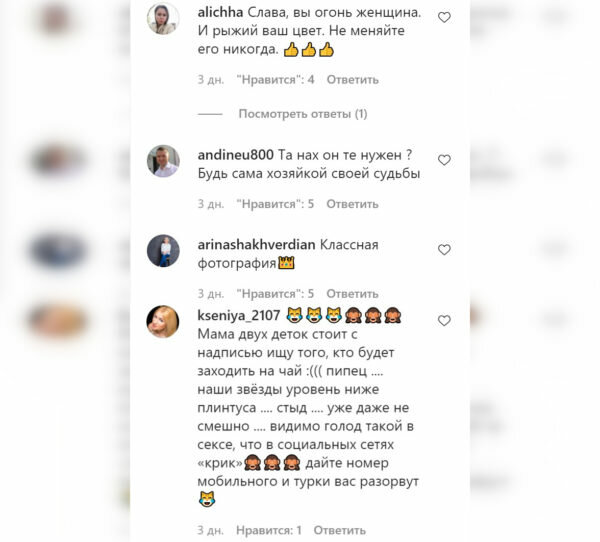Image resolution: width=600 pixels, height=542 pixels.
Task: Reply to andineu800's comment via Ответить
Action: tap(352, 204)
